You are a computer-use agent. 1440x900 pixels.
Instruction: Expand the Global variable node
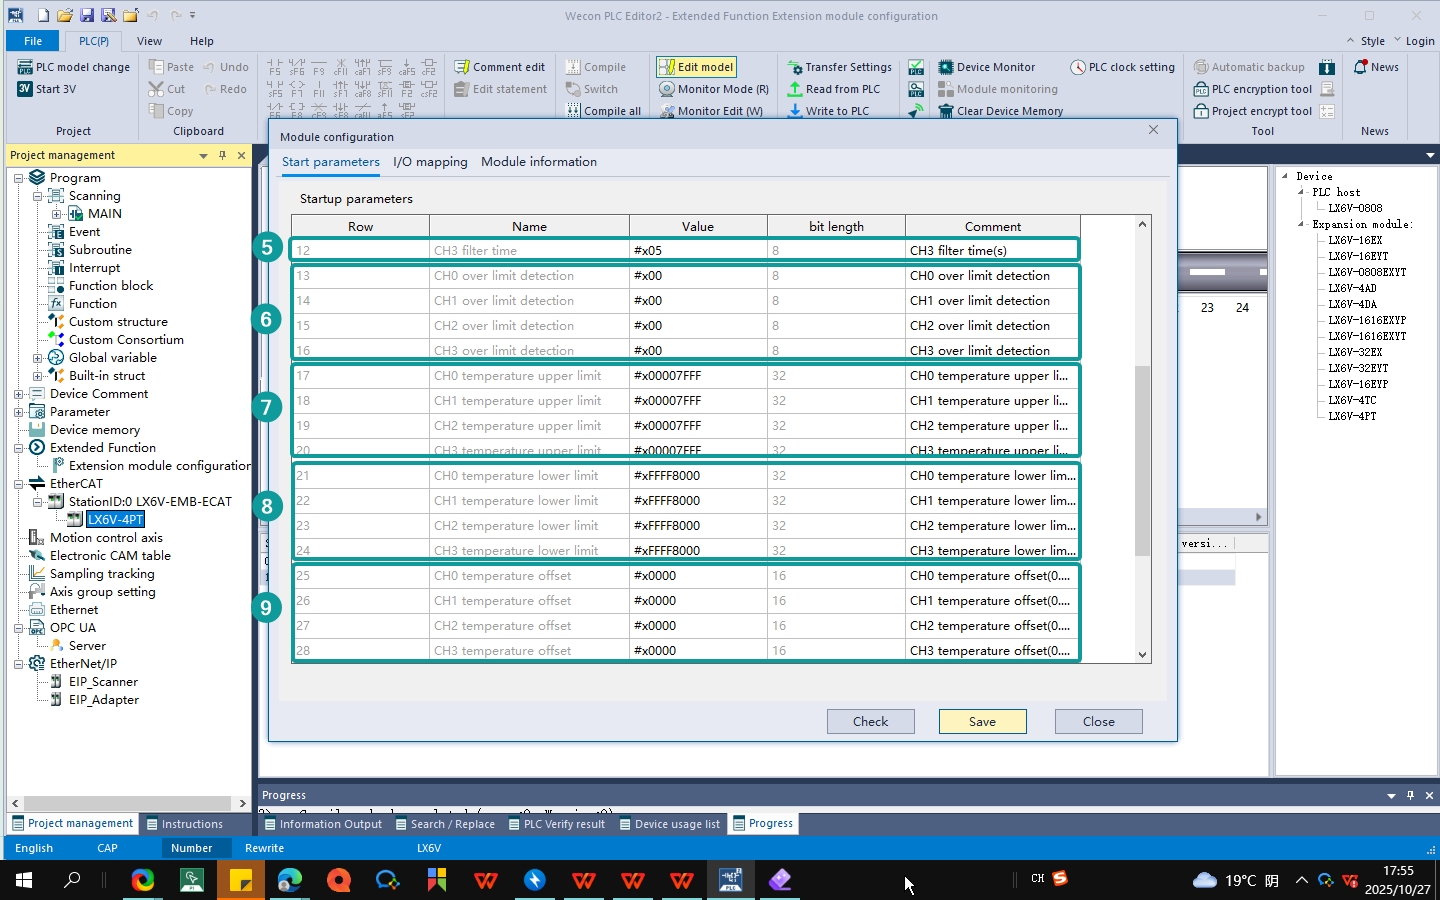(x=37, y=358)
